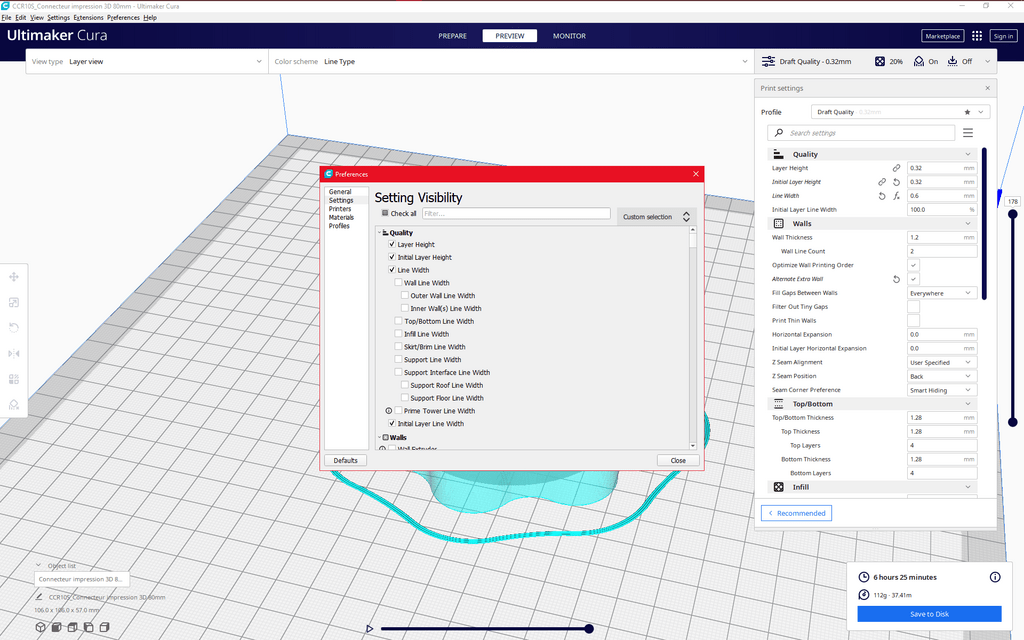Click the support On icon
The width and height of the screenshot is (1024, 640).
click(x=919, y=61)
